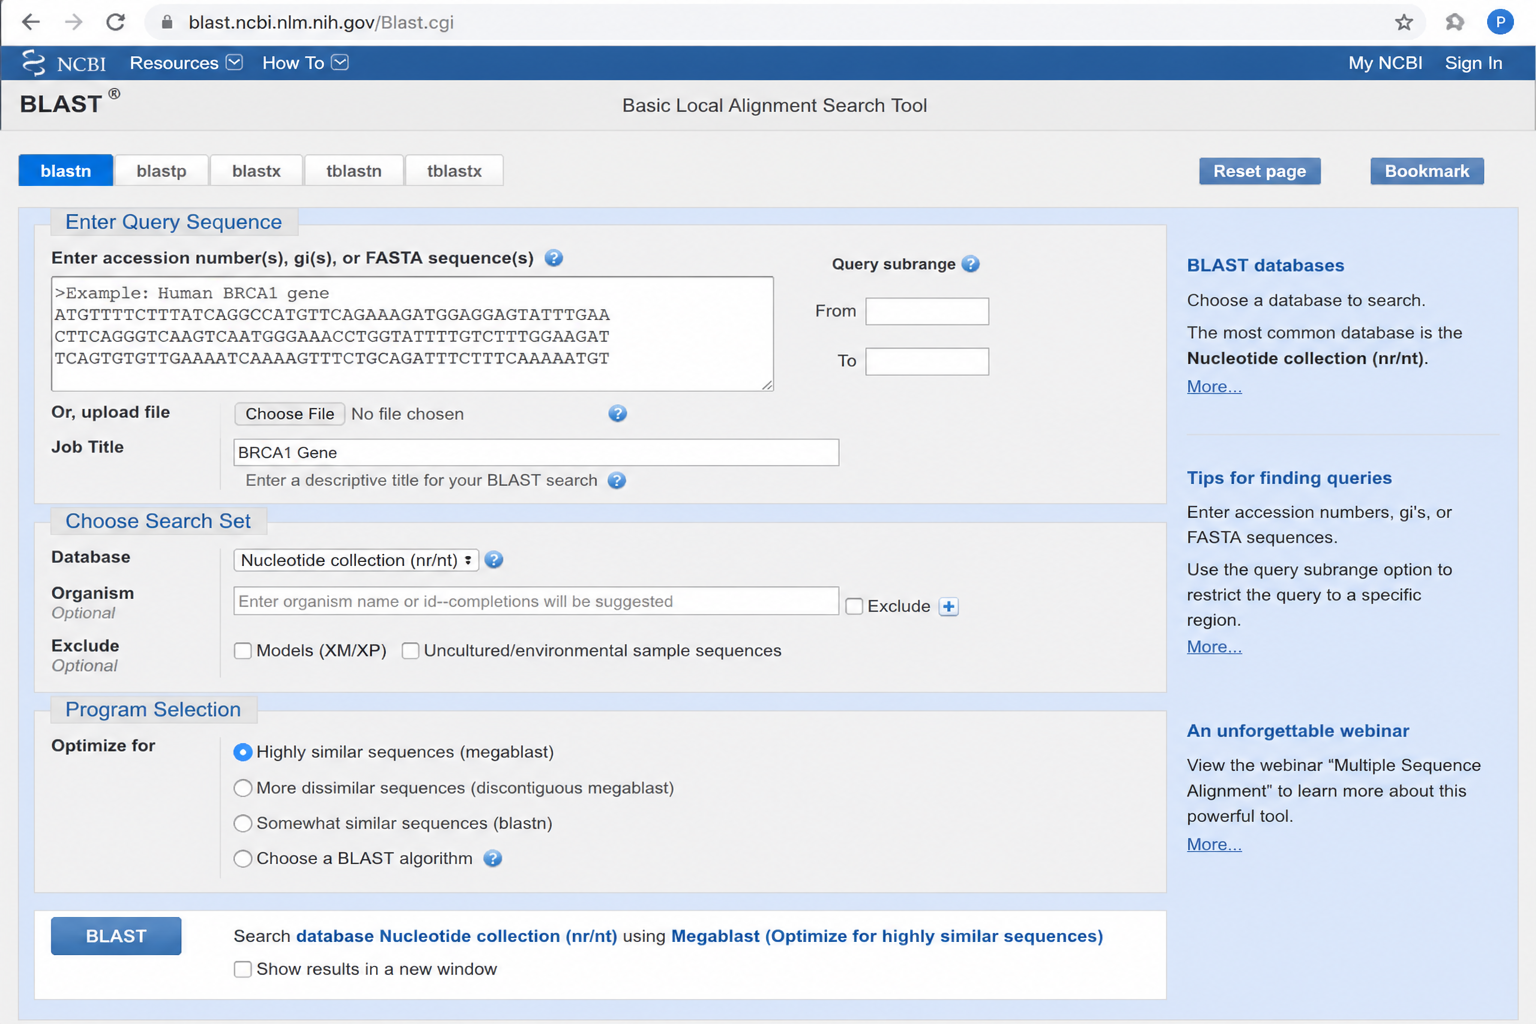This screenshot has height=1024, width=1536.
Task: Click the Organism name input field
Action: 536,601
